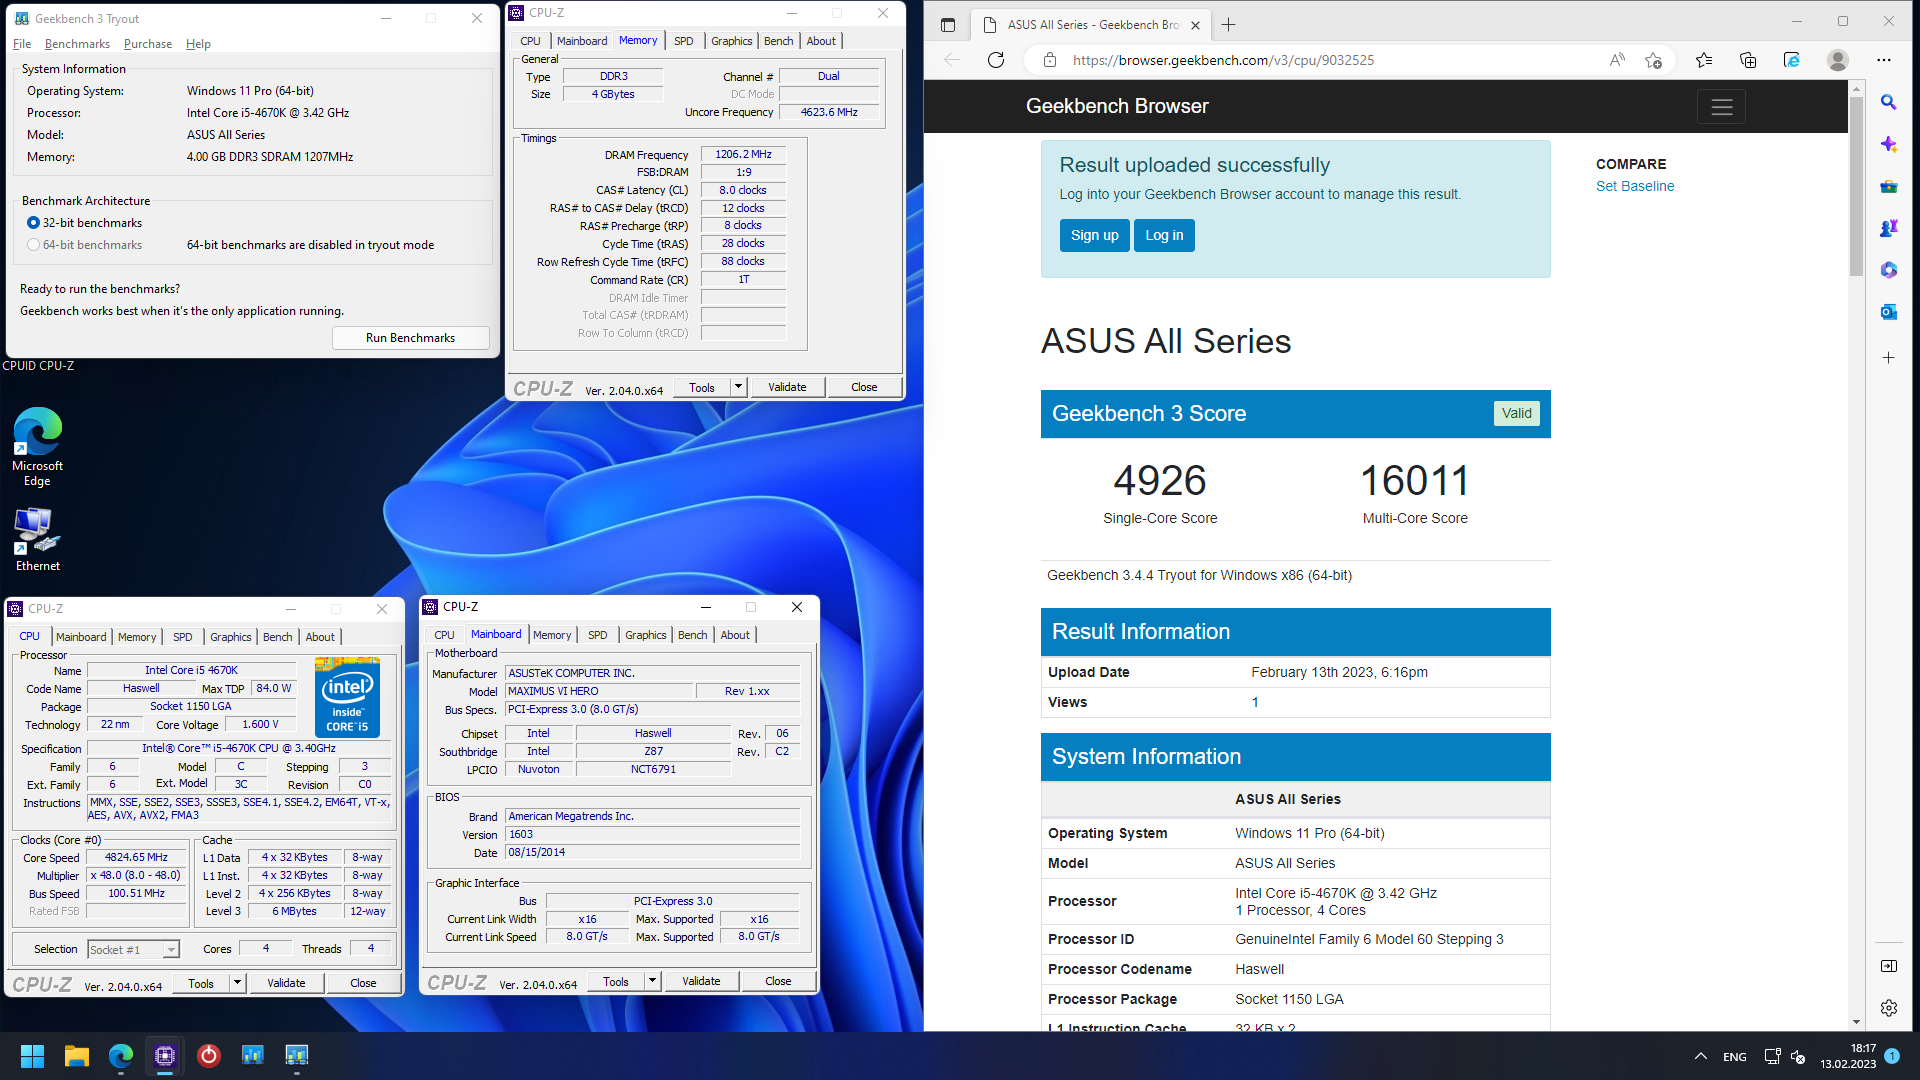Click the Geekbench Browser header title link

pos(1117,106)
